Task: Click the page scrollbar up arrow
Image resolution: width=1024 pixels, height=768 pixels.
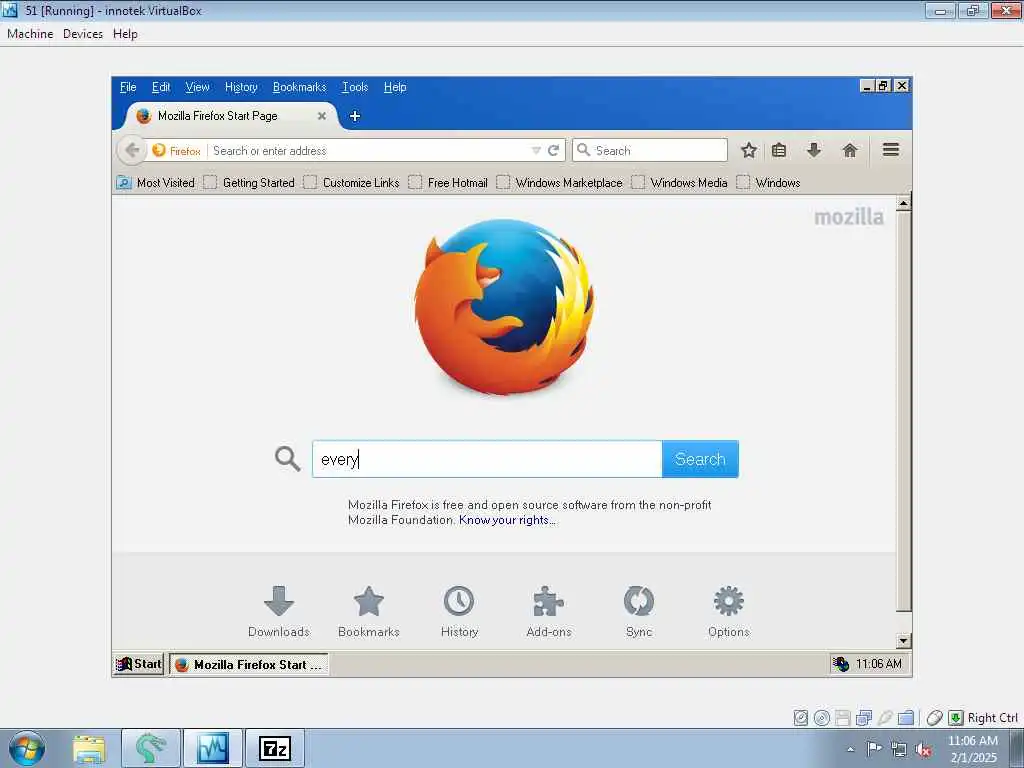Action: pyautogui.click(x=903, y=203)
